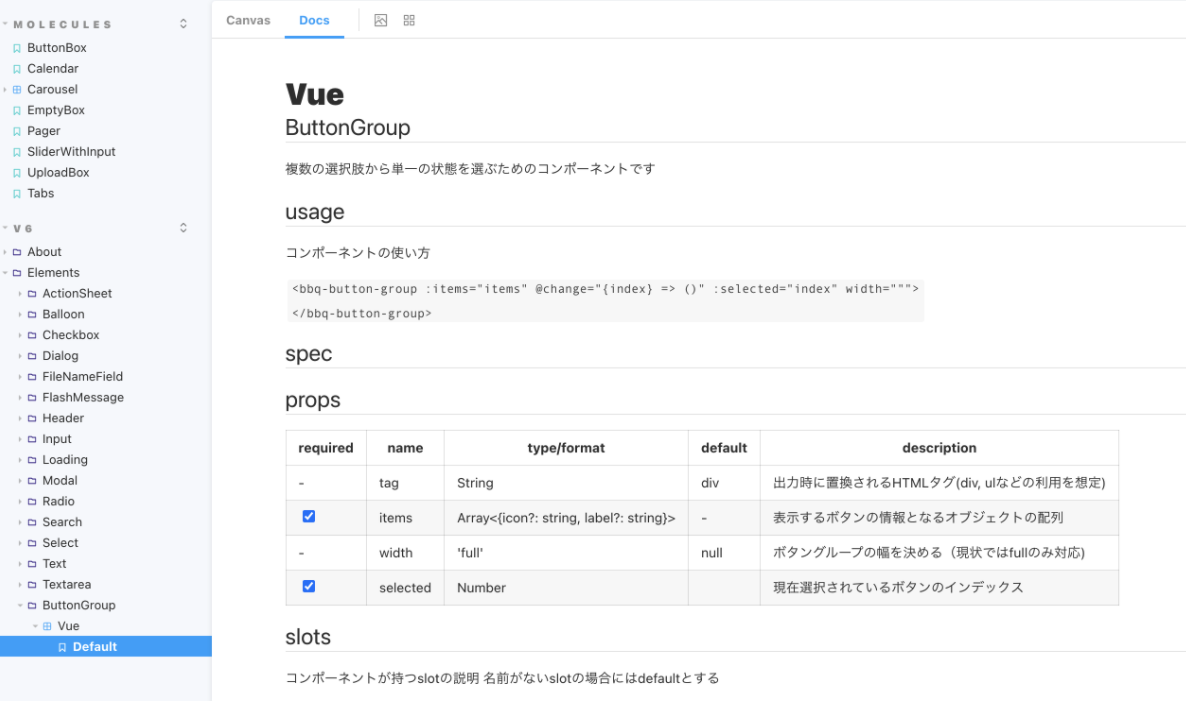This screenshot has height=701, width=1186.
Task: Click the Vue component icon under ButtonGroup
Action: 48,625
